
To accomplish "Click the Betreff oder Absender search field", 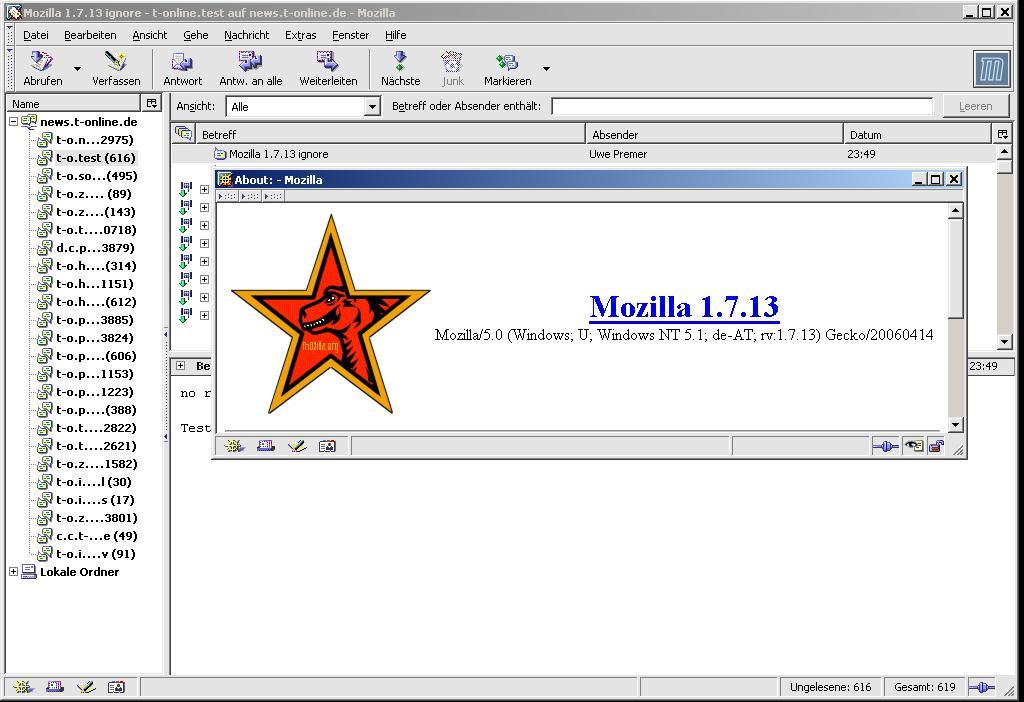I will coord(741,106).
